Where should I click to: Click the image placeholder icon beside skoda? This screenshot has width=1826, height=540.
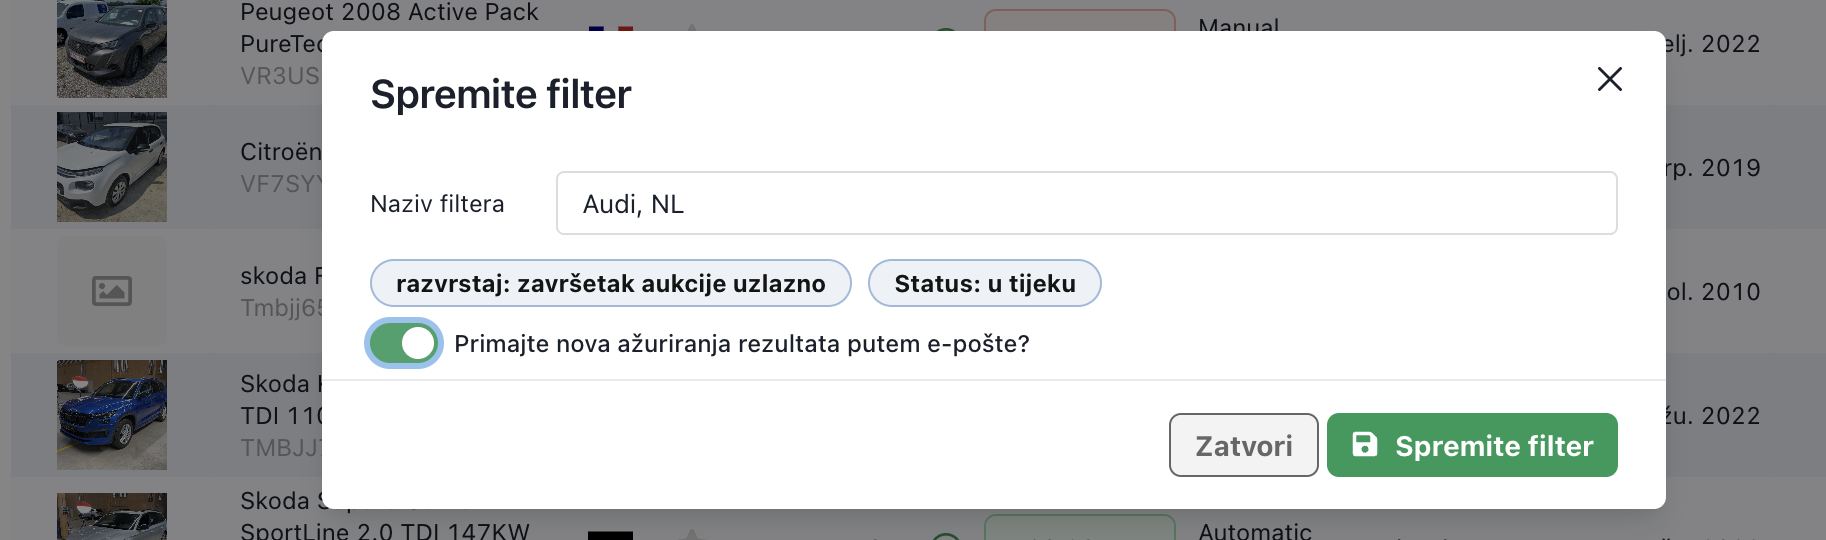pyautogui.click(x=112, y=291)
